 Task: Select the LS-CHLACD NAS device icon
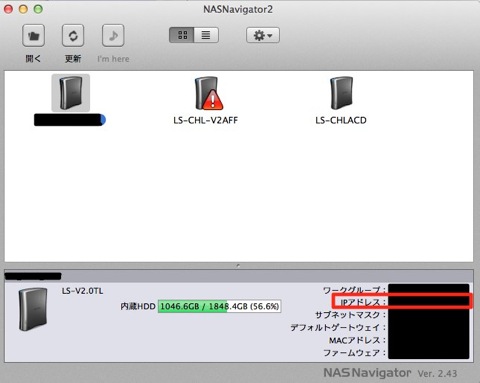(x=341, y=93)
